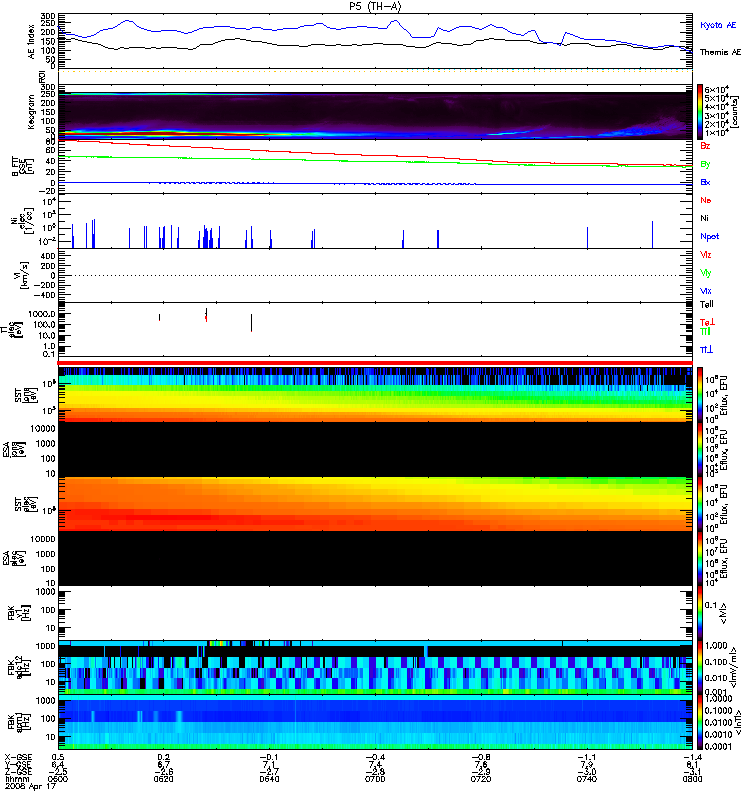Select the "Kyoto AE" legend label
Image resolution: width=750 pixels, height=800 pixels.
[x=718, y=25]
